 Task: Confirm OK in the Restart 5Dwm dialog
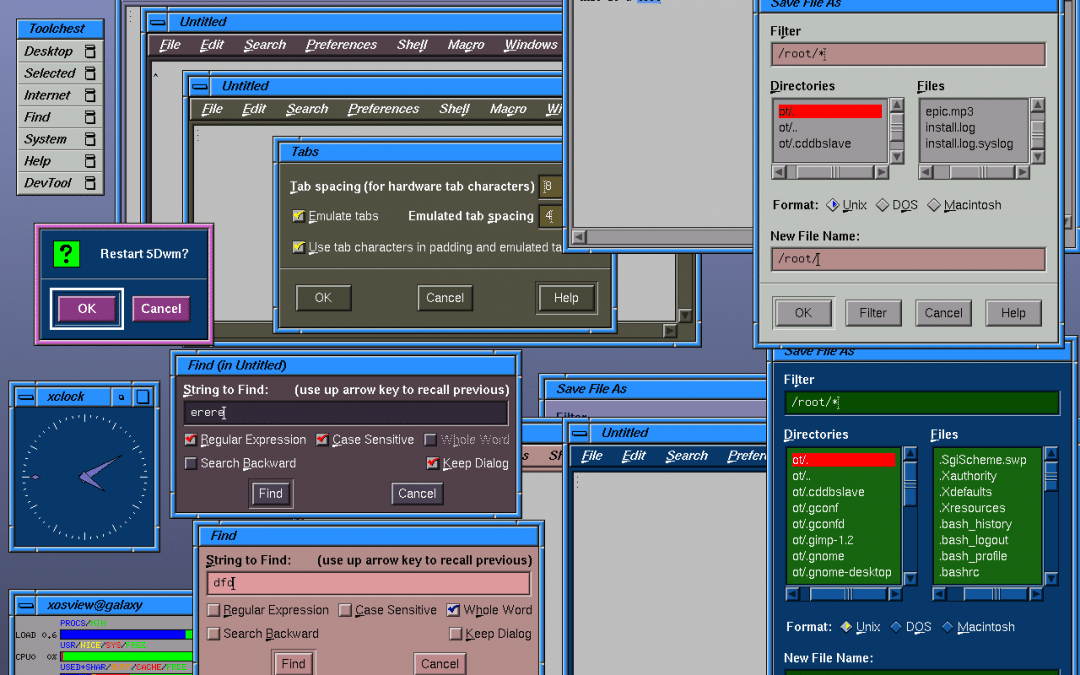87,309
